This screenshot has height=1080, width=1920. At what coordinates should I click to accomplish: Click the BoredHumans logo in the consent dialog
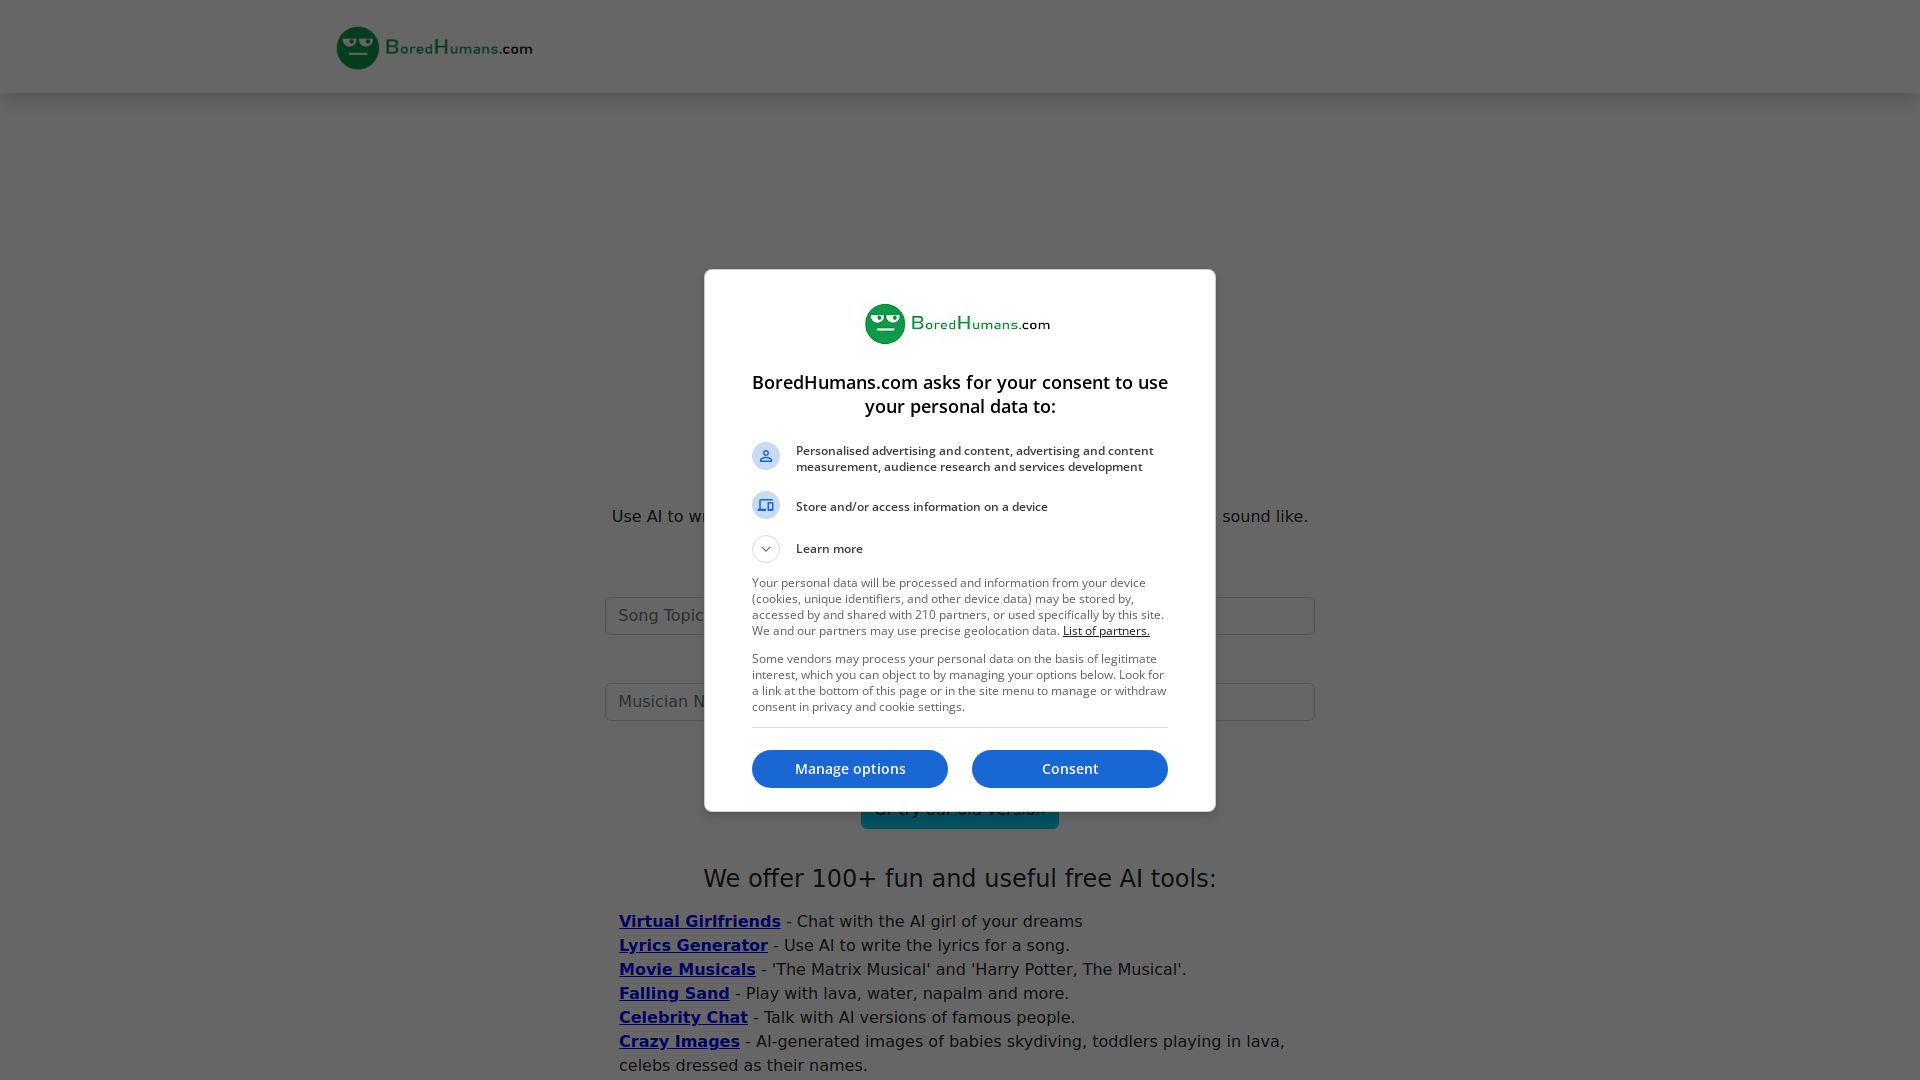coord(957,324)
